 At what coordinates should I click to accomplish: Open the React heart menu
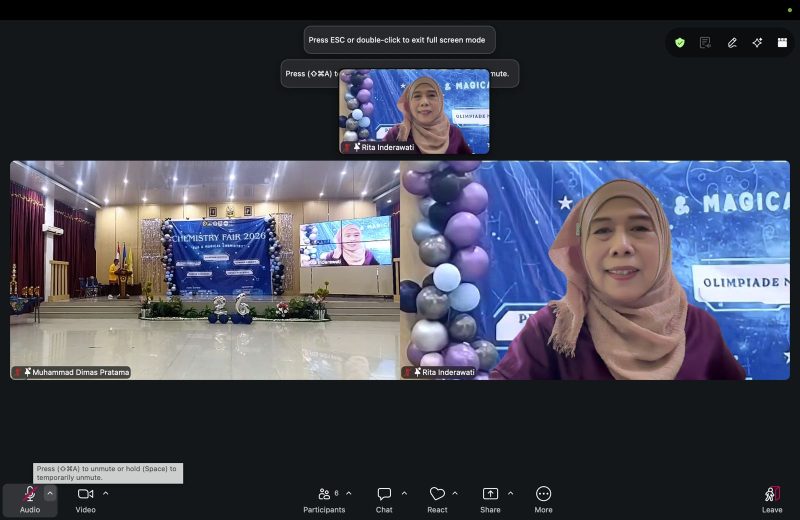pos(437,500)
